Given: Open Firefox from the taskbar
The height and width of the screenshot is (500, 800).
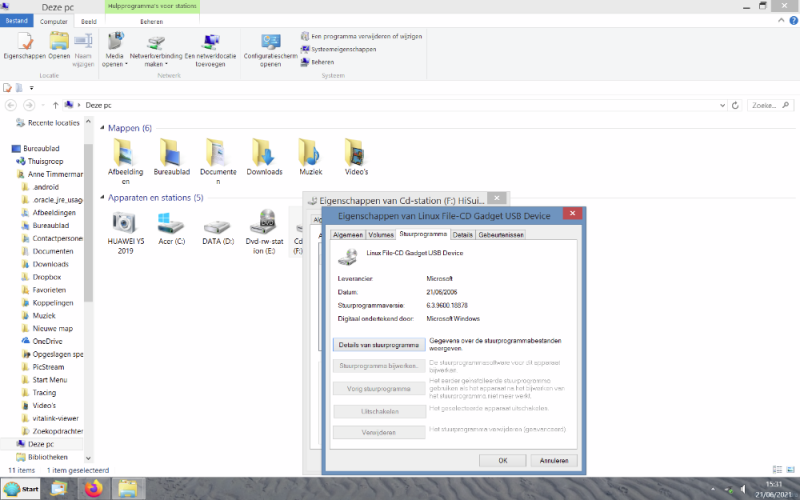Looking at the screenshot, I should [93, 489].
